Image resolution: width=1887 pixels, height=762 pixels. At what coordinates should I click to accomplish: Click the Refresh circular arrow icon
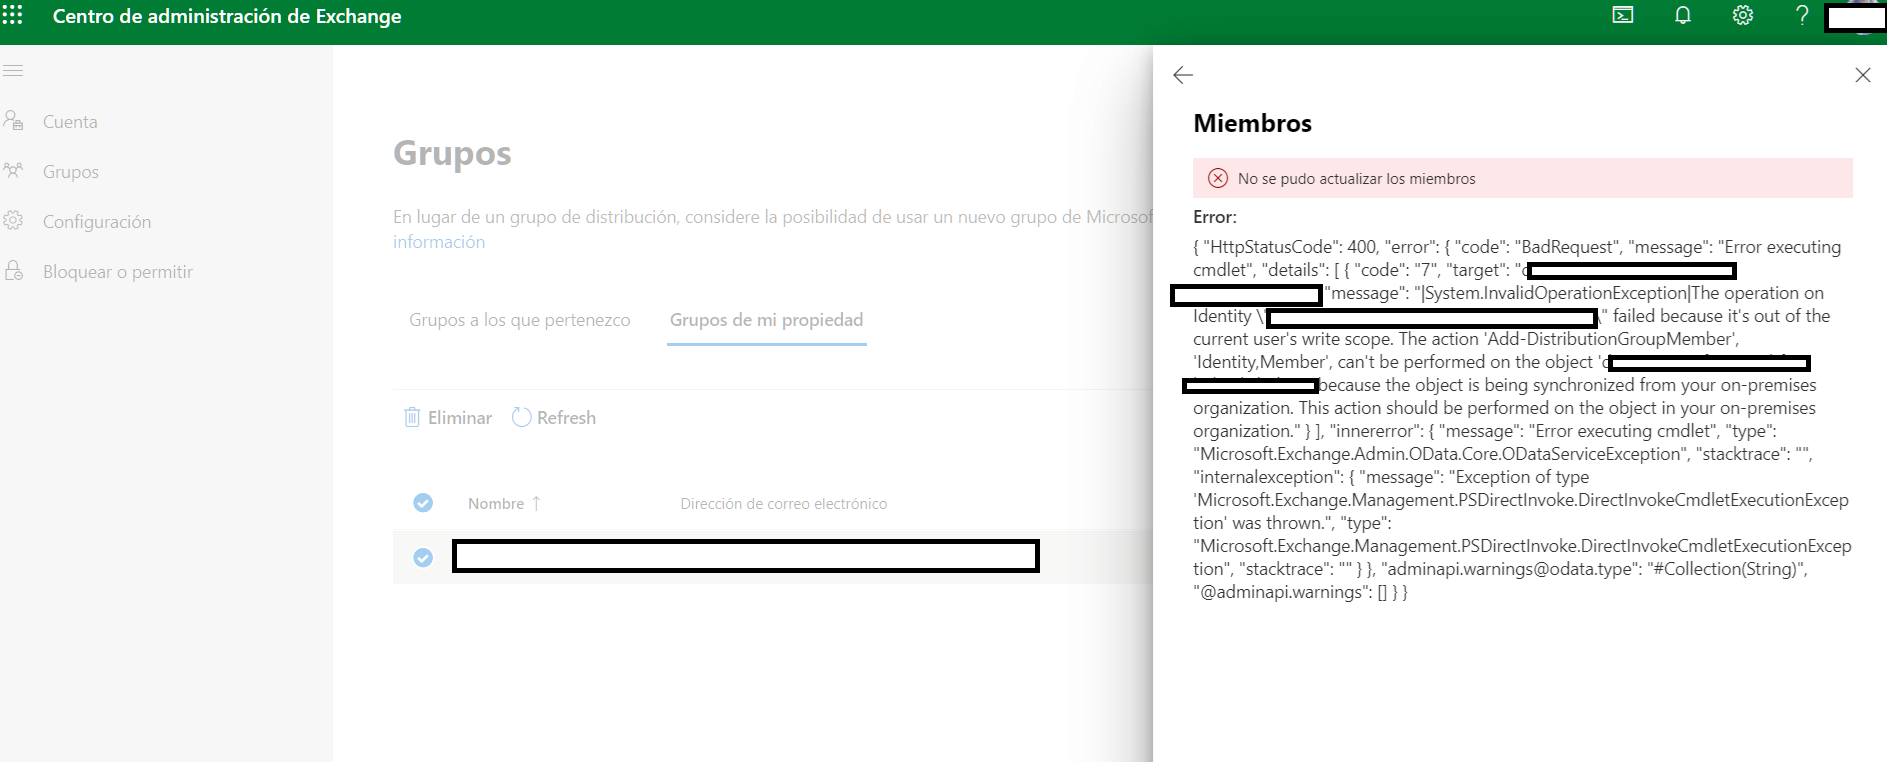tap(521, 417)
